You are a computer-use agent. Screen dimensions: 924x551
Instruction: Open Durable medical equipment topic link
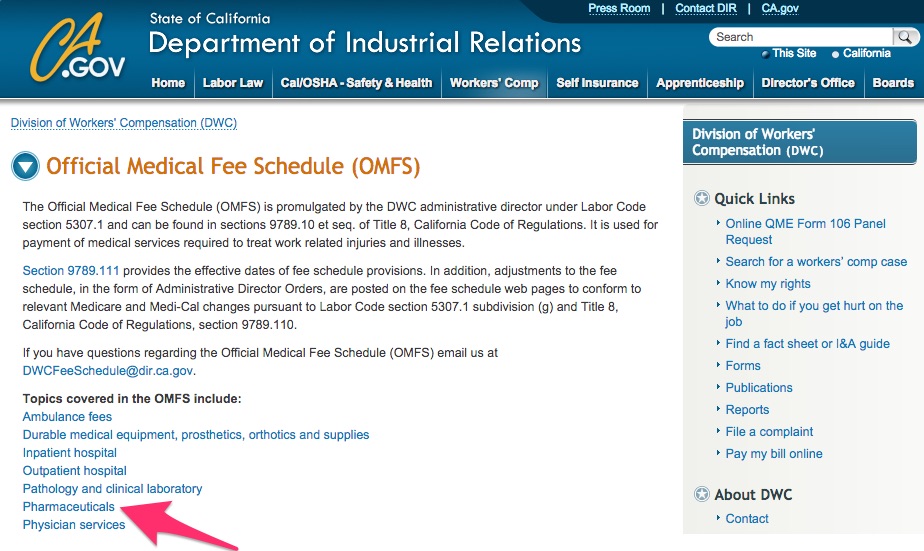click(x=196, y=435)
